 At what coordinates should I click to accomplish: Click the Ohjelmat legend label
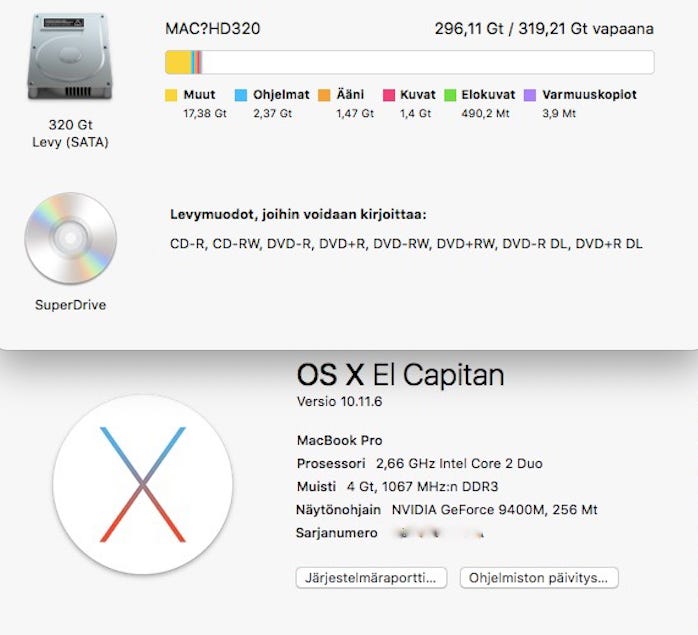281,95
